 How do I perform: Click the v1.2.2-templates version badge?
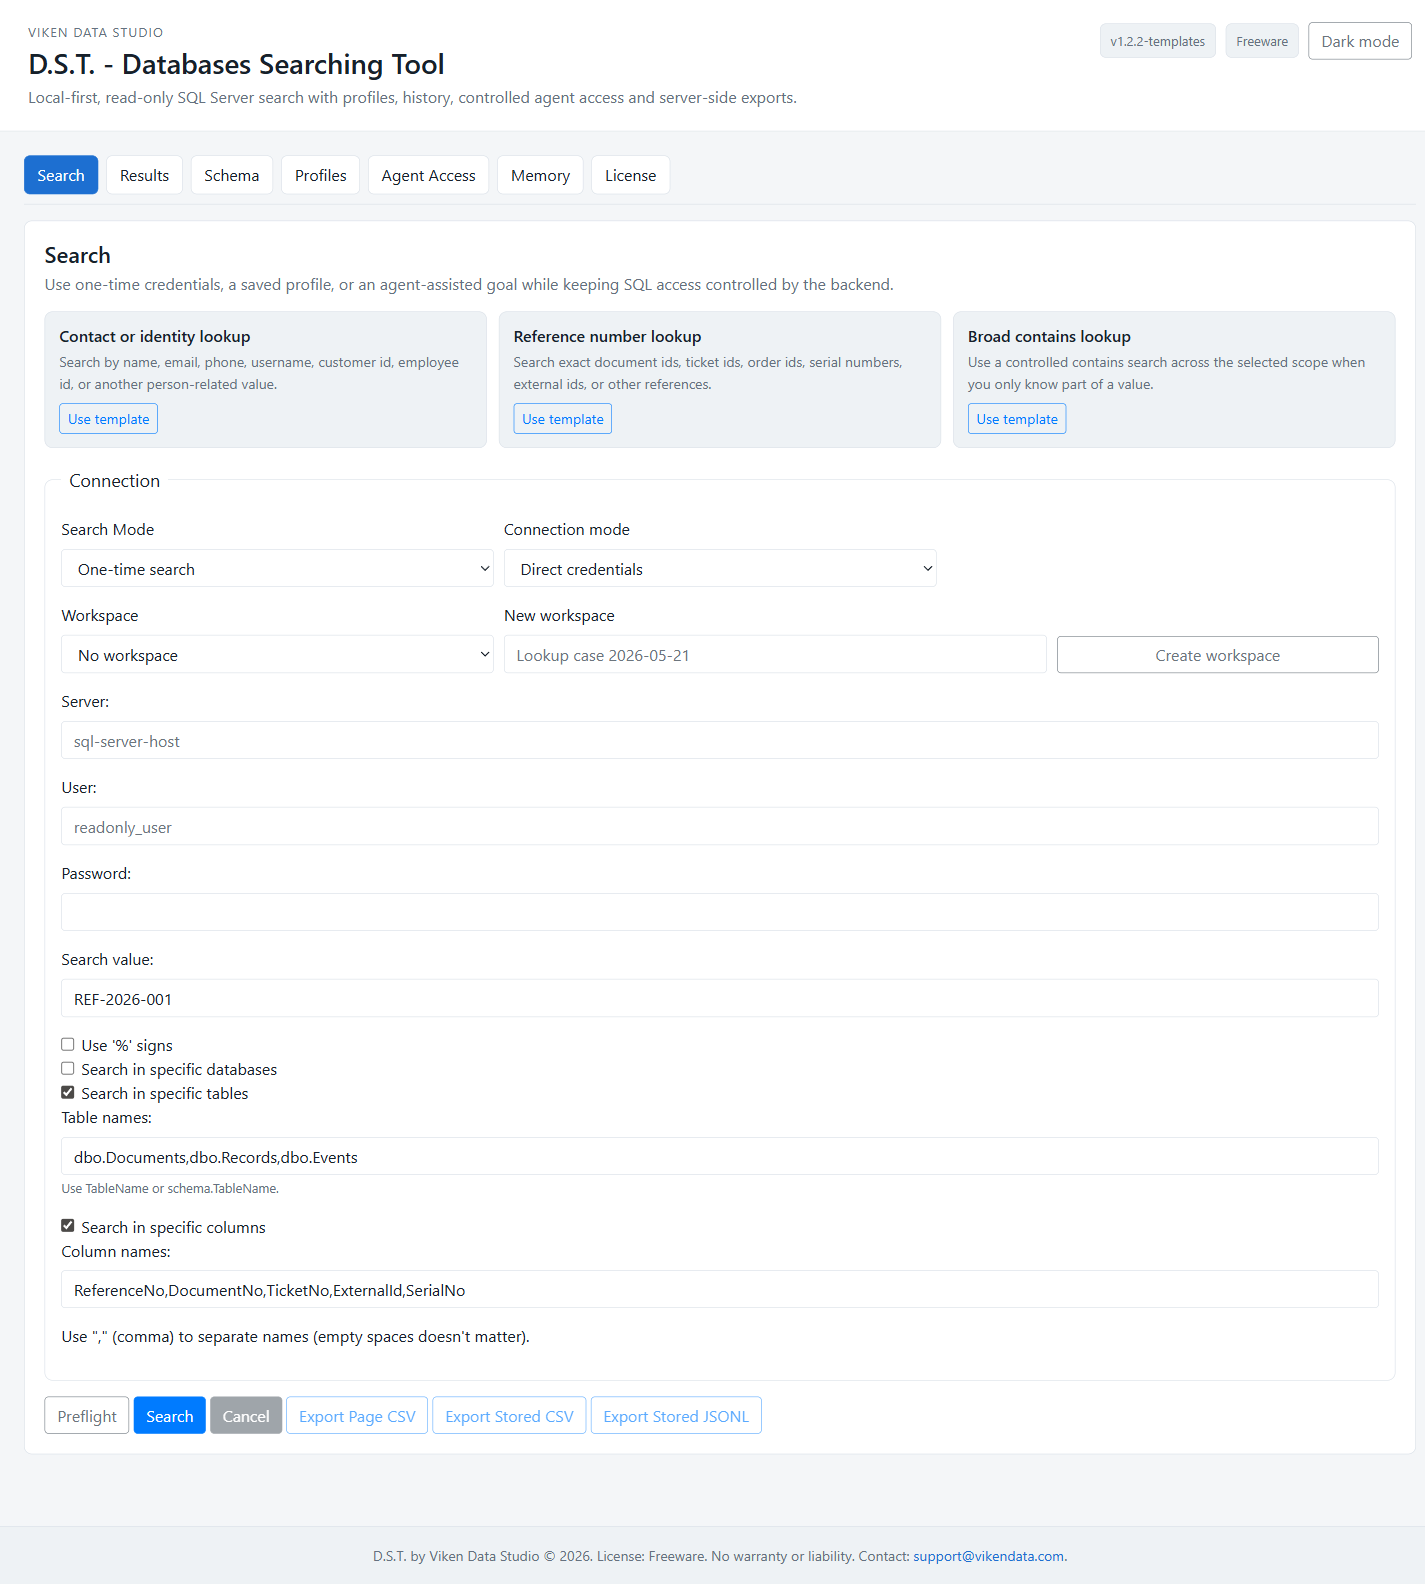tap(1157, 41)
